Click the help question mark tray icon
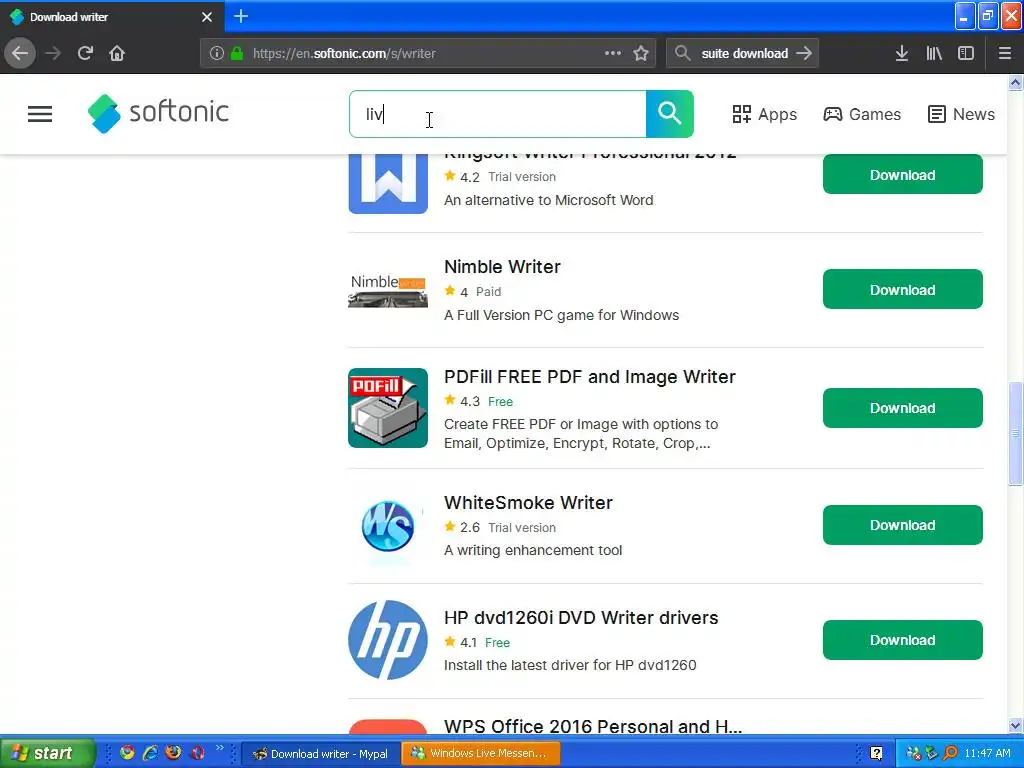Screen dimensions: 1024x768 coord(876,754)
